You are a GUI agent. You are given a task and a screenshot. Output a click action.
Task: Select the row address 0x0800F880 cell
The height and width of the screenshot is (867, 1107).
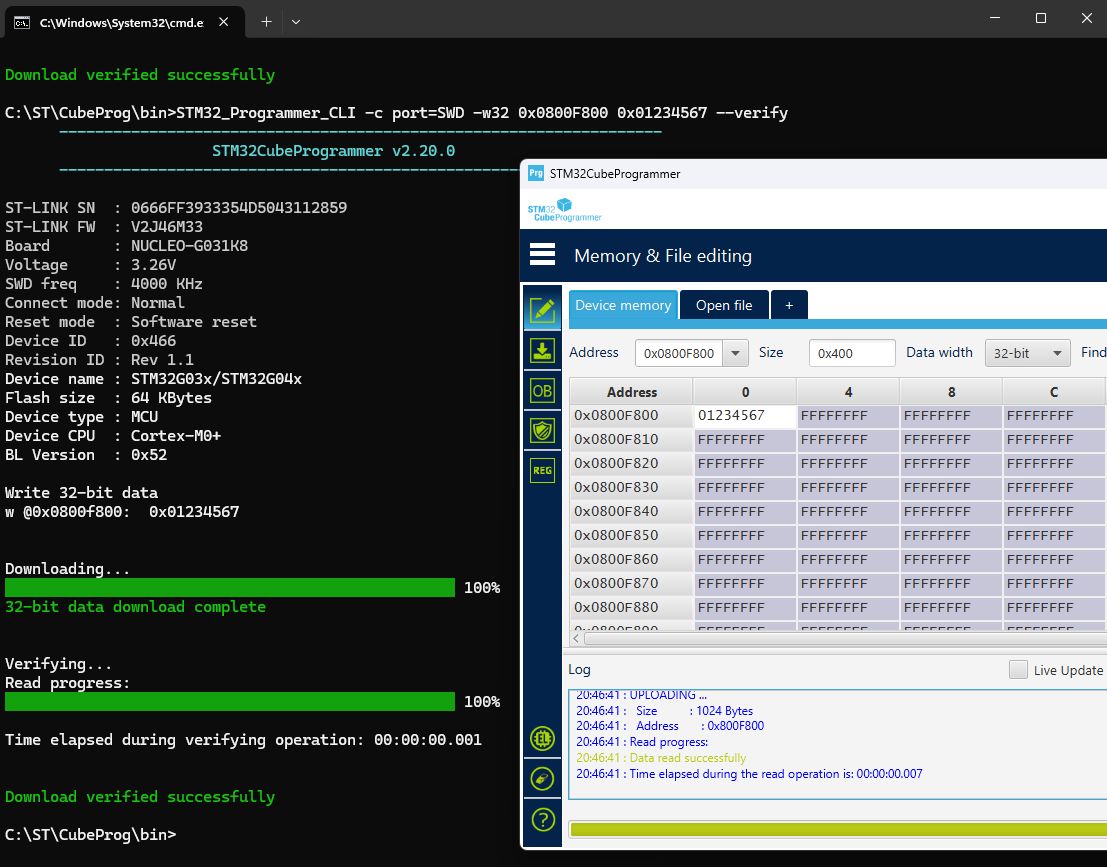[x=631, y=608]
